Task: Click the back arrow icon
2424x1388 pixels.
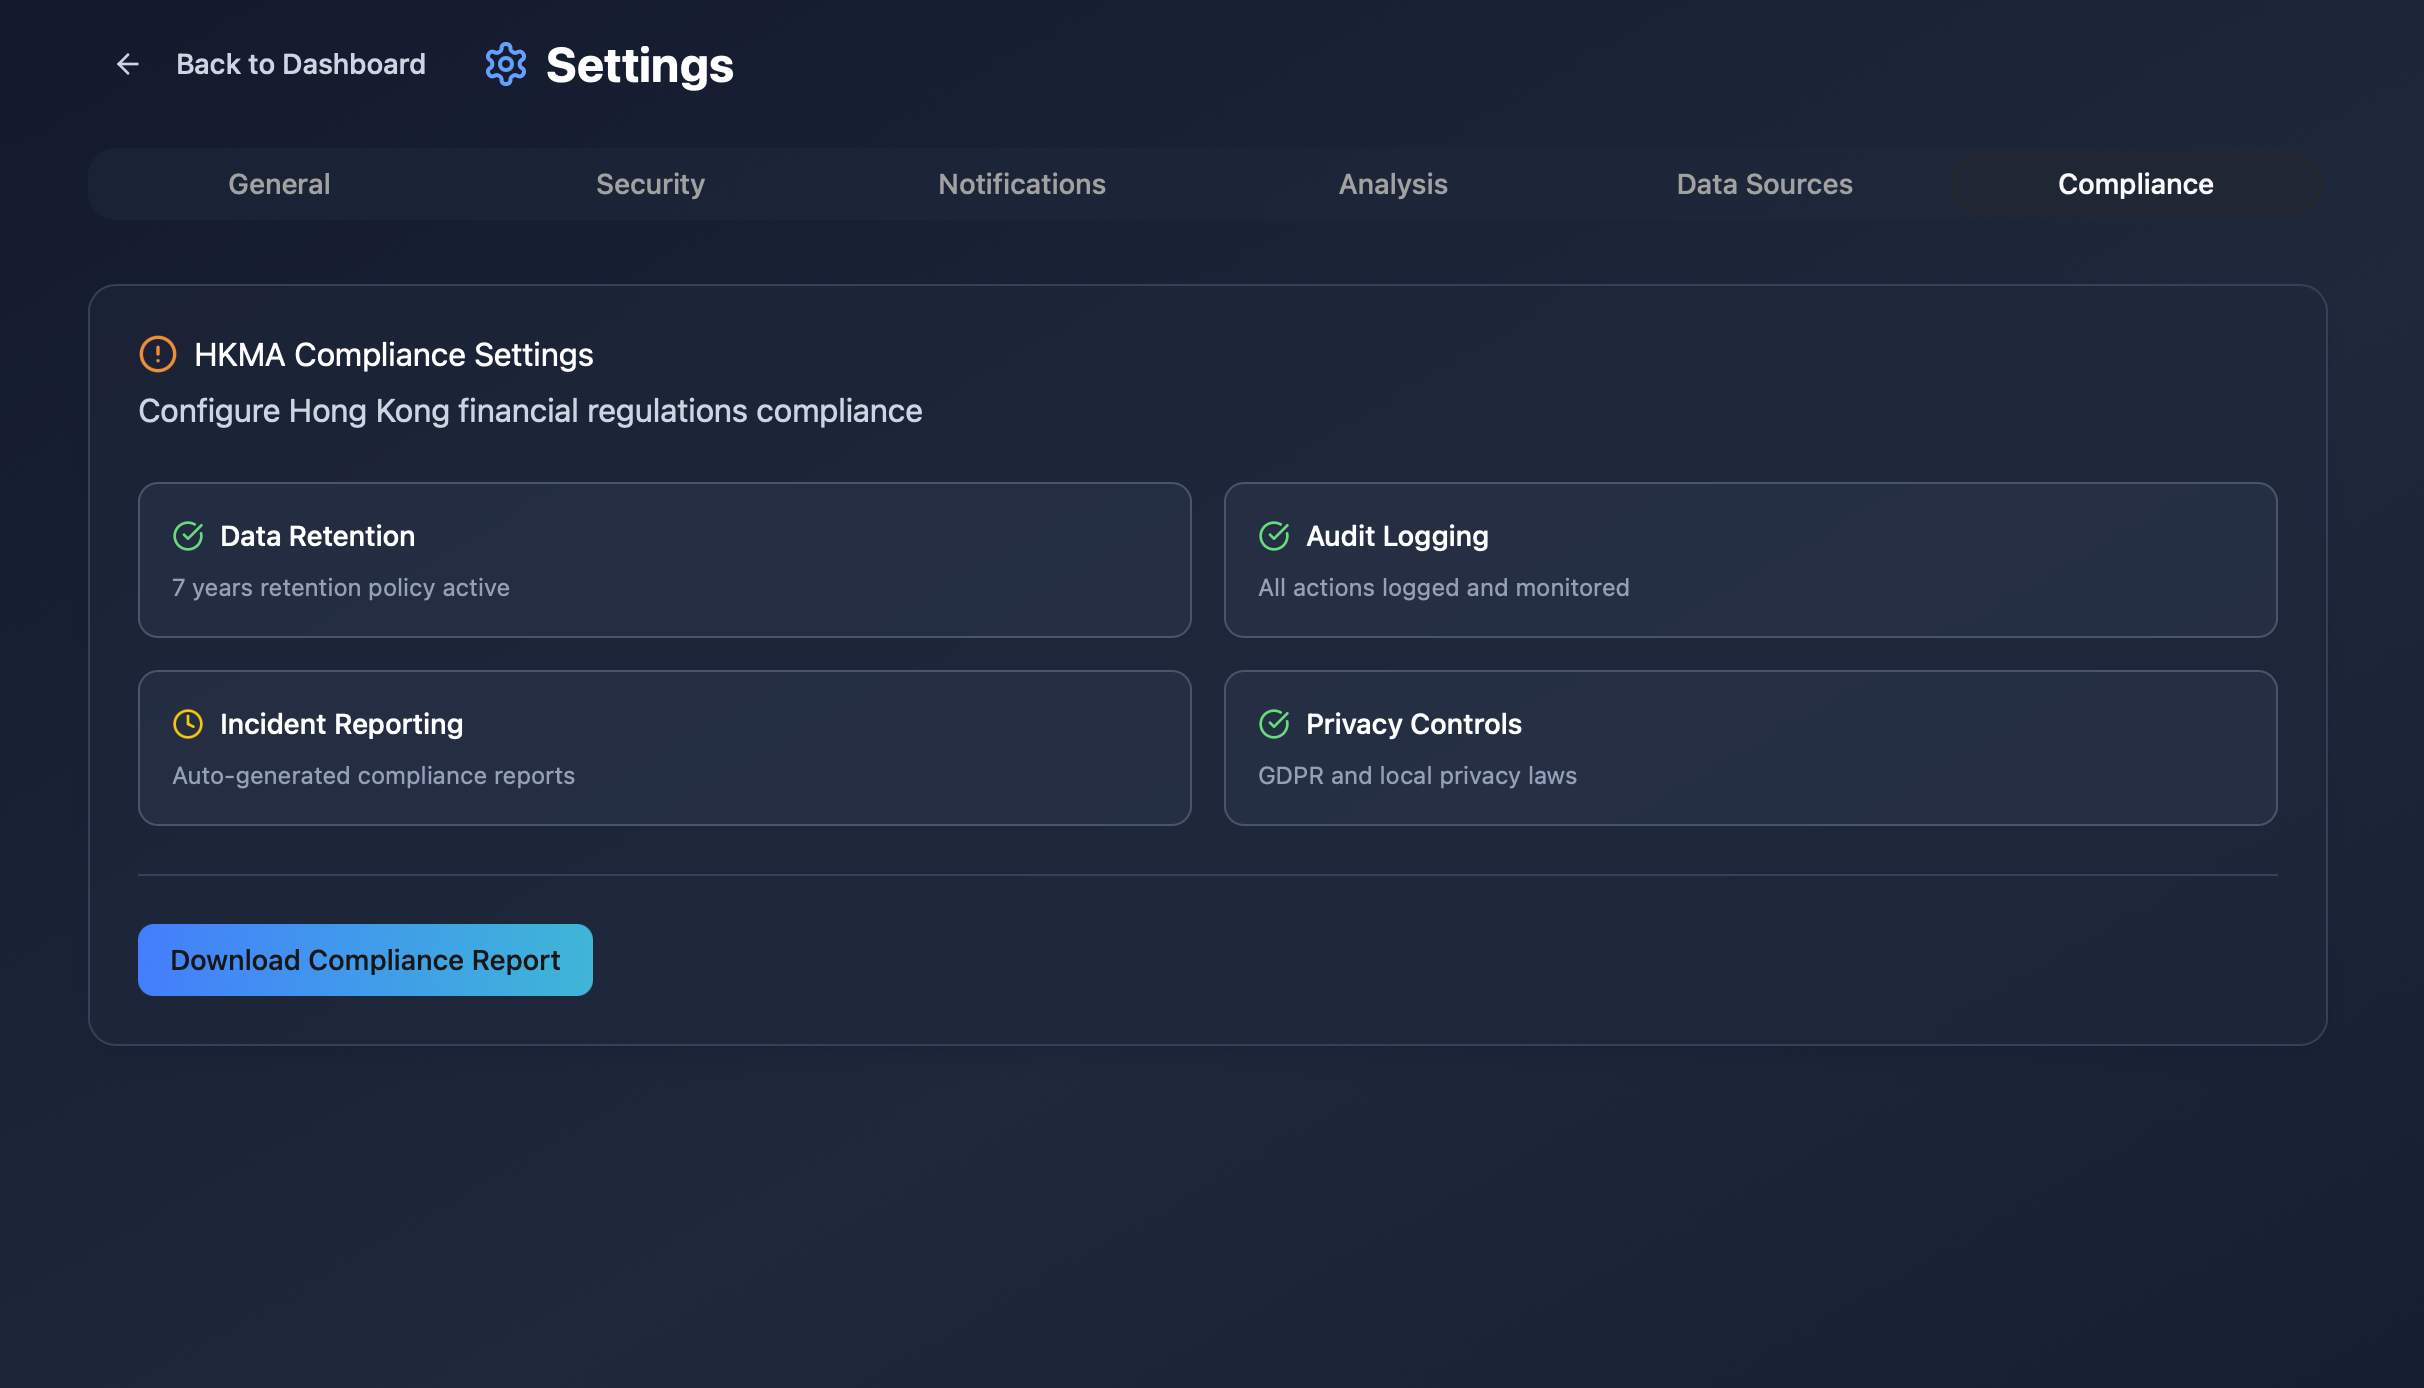Action: tap(127, 64)
